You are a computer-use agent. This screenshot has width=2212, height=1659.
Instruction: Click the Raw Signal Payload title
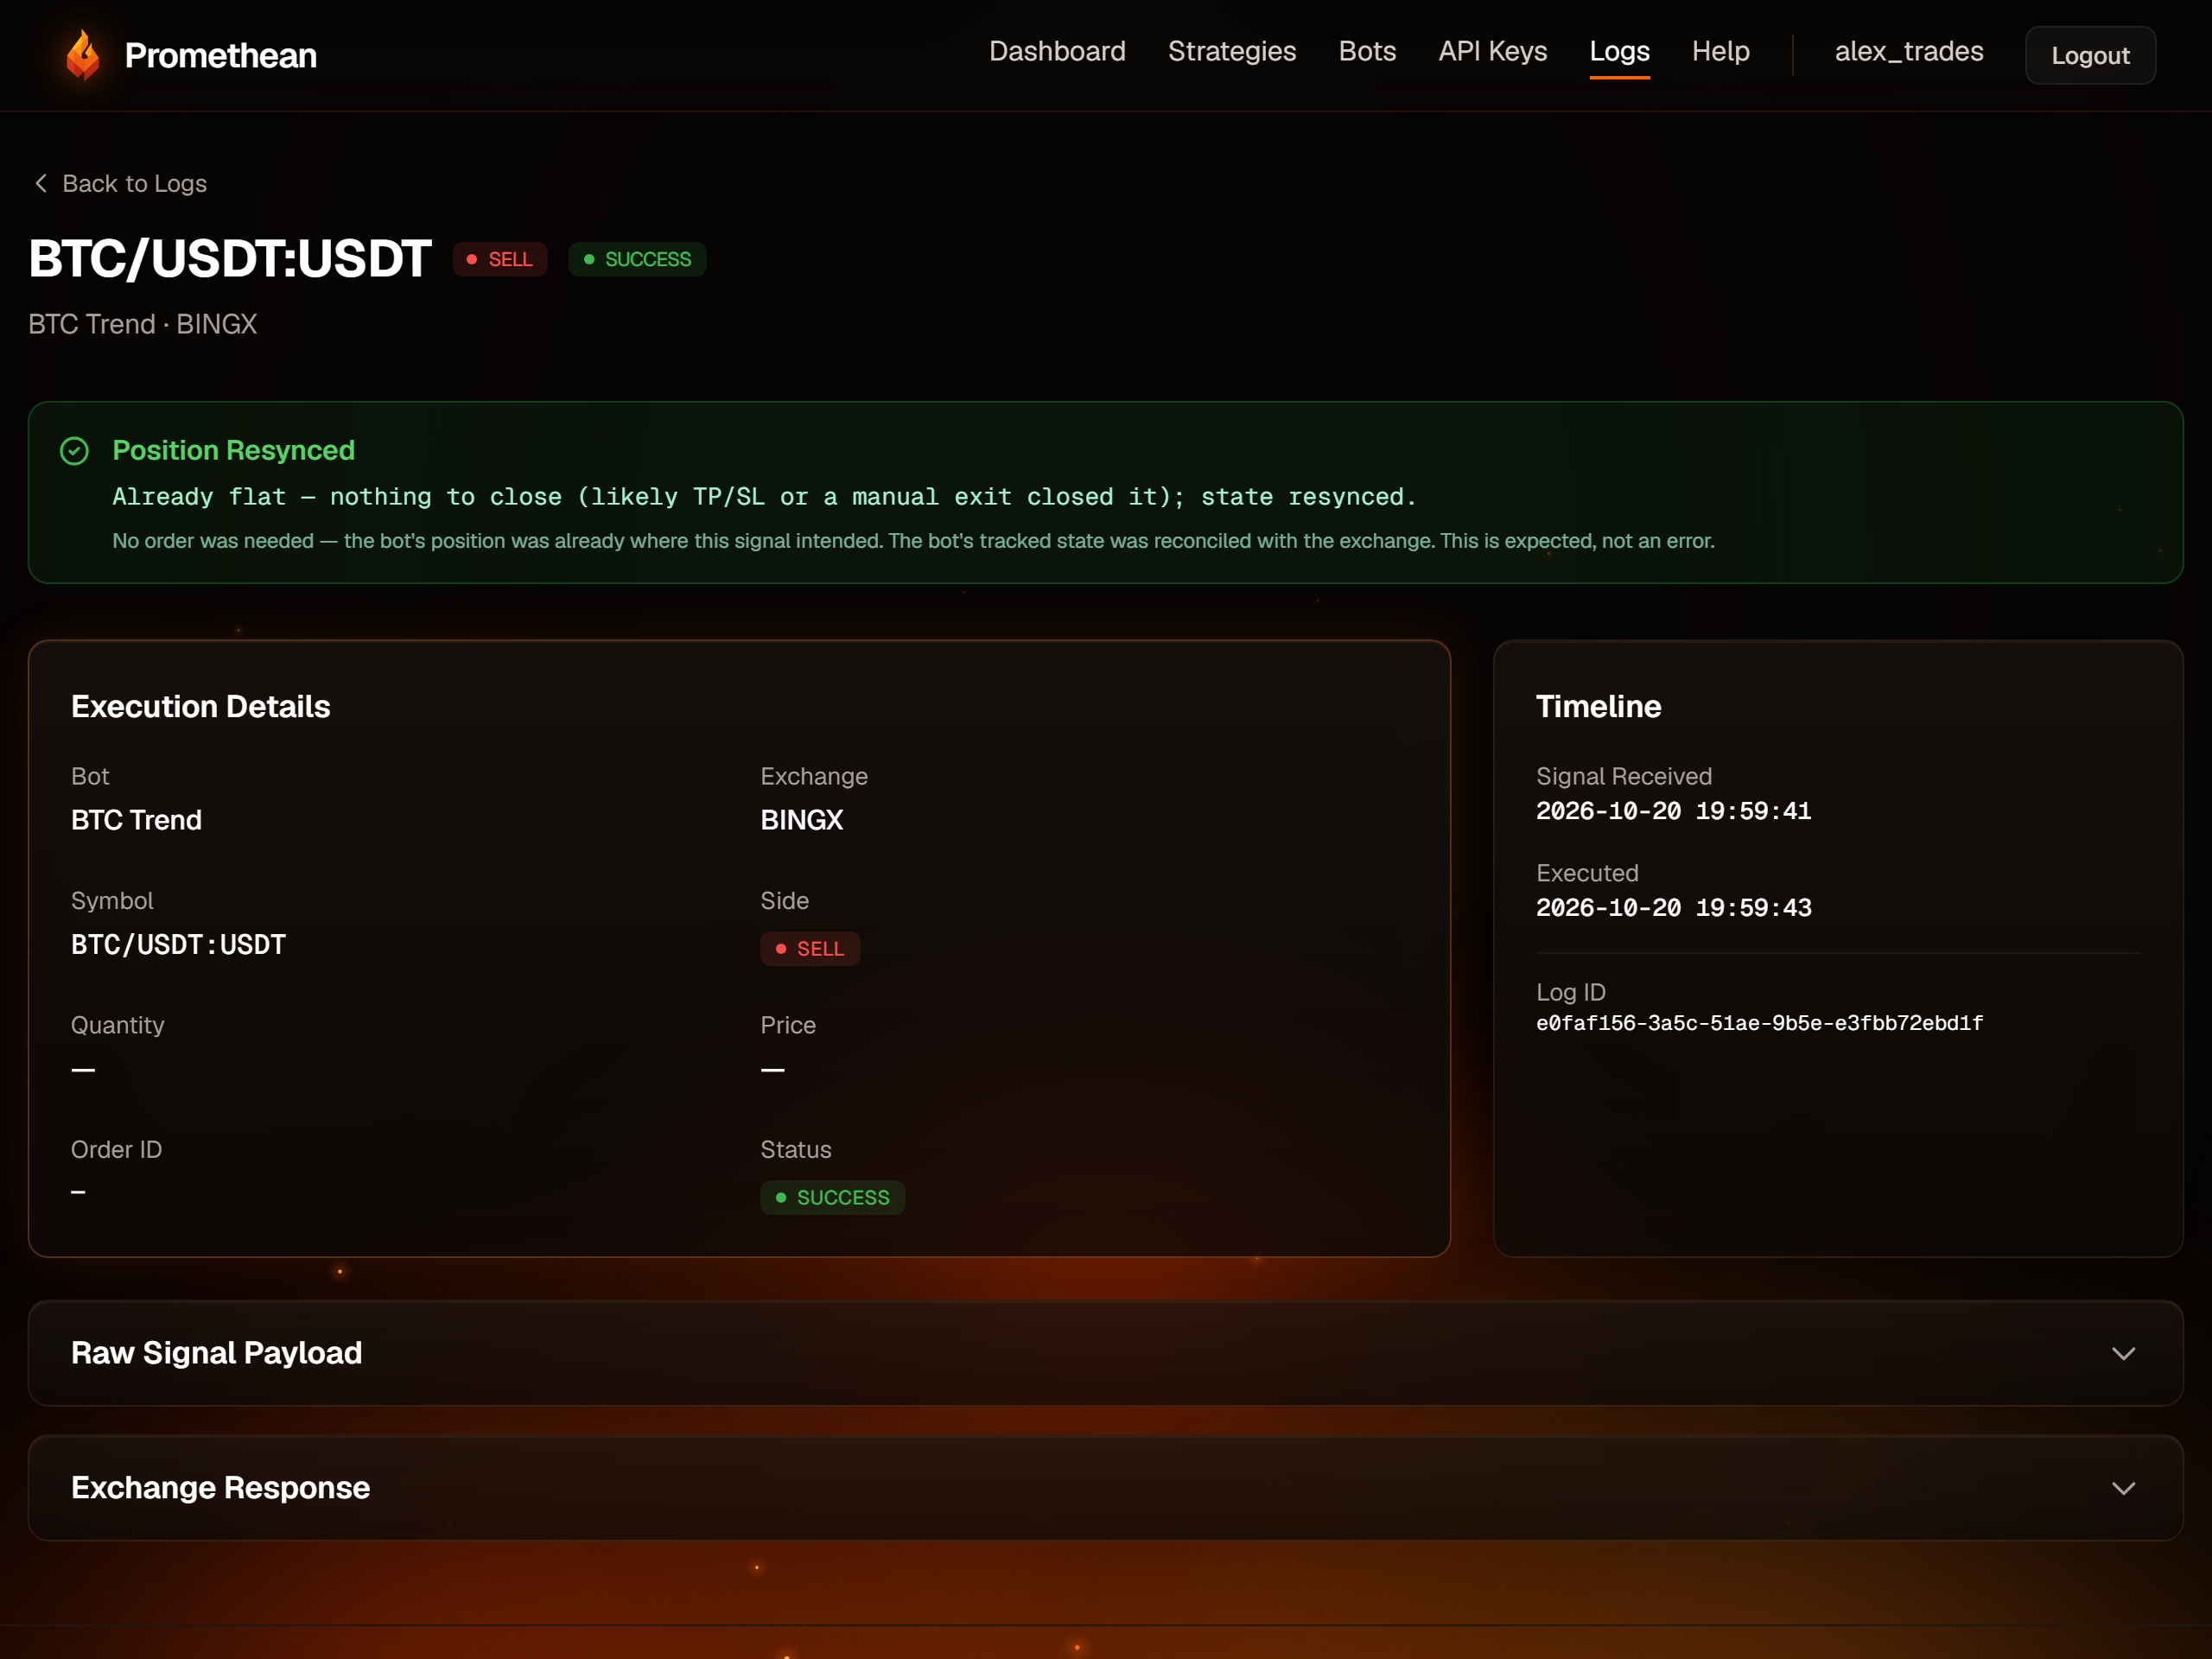pyautogui.click(x=216, y=1352)
